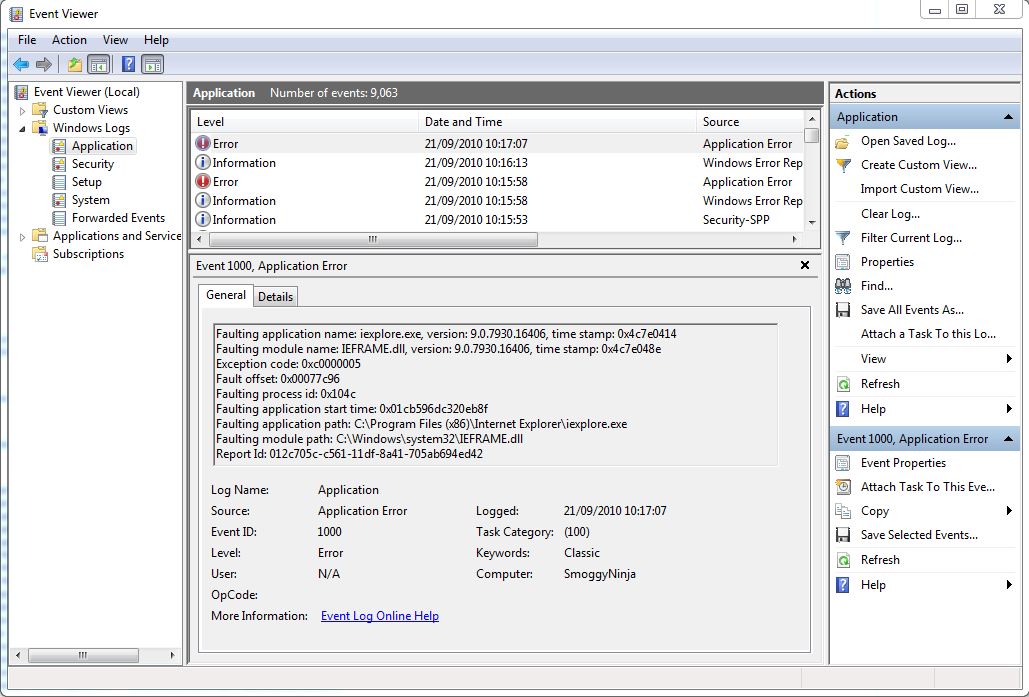Click the Filter Current Log funnel icon

(x=843, y=238)
